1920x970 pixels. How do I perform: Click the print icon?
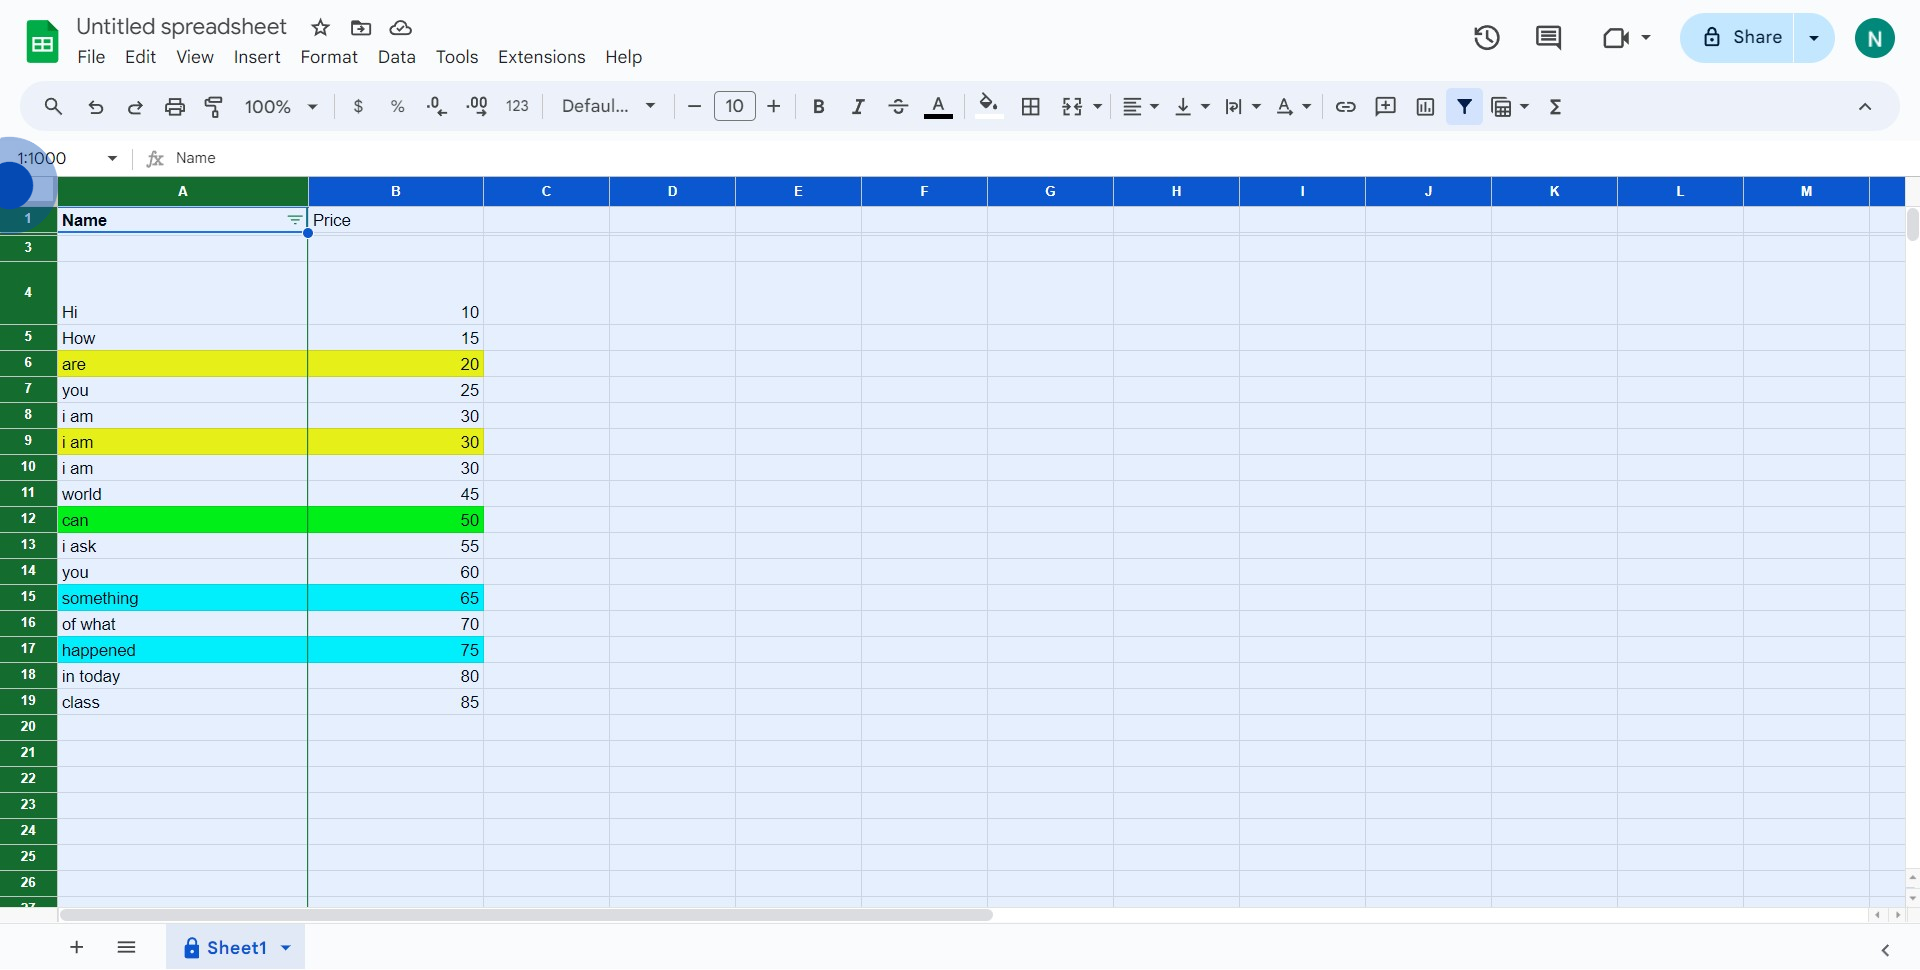click(175, 107)
